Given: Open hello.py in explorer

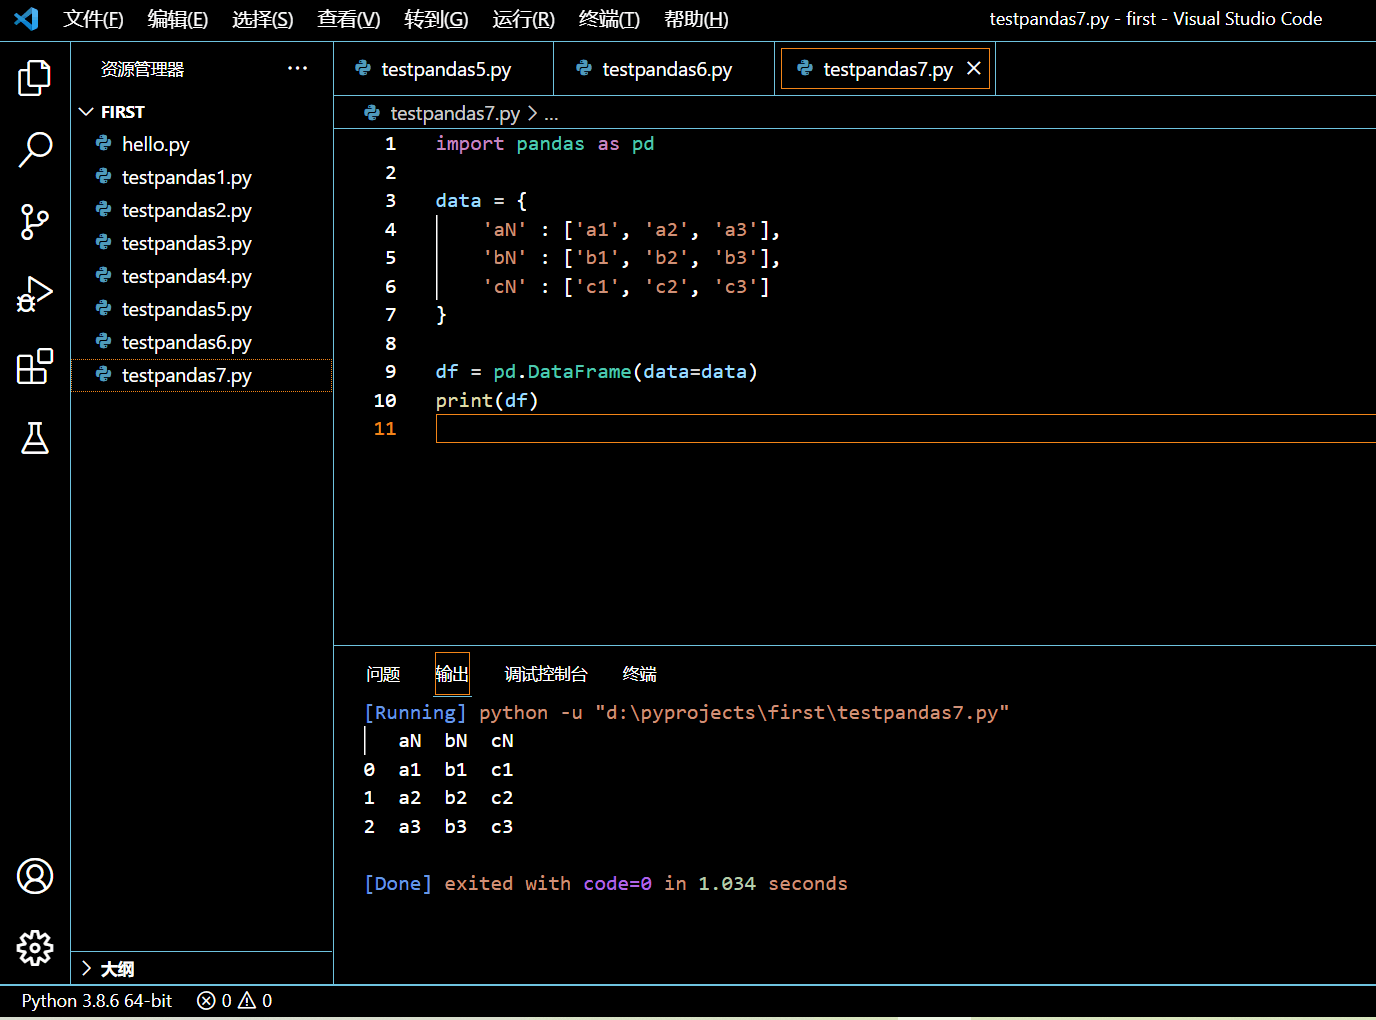Looking at the screenshot, I should click(x=202, y=144).
